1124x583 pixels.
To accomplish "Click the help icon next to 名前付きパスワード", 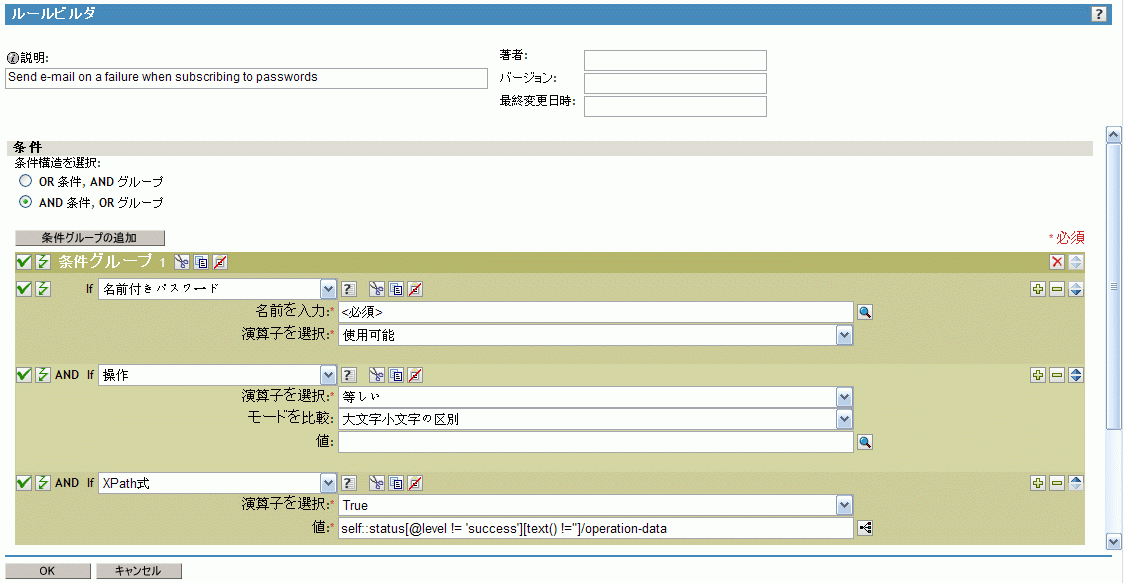I will pyautogui.click(x=348, y=289).
